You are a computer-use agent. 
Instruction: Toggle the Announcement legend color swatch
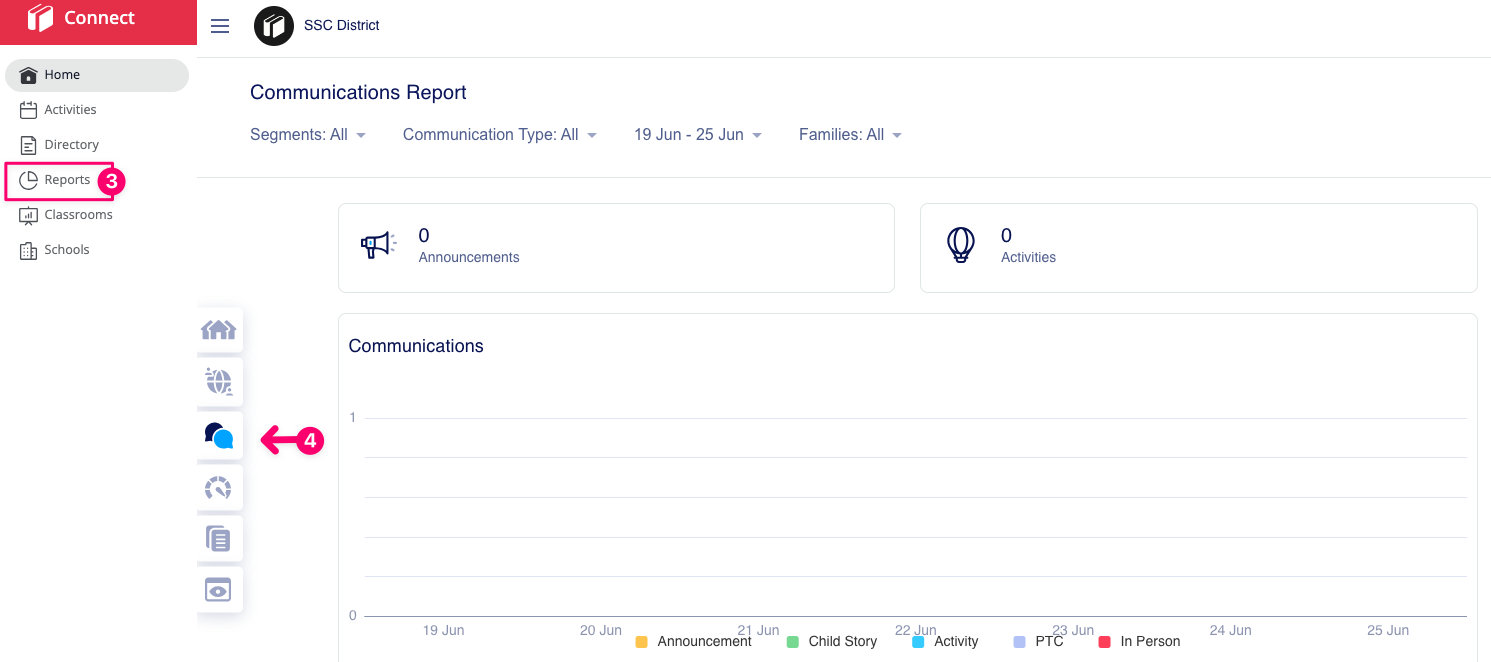[x=642, y=642]
